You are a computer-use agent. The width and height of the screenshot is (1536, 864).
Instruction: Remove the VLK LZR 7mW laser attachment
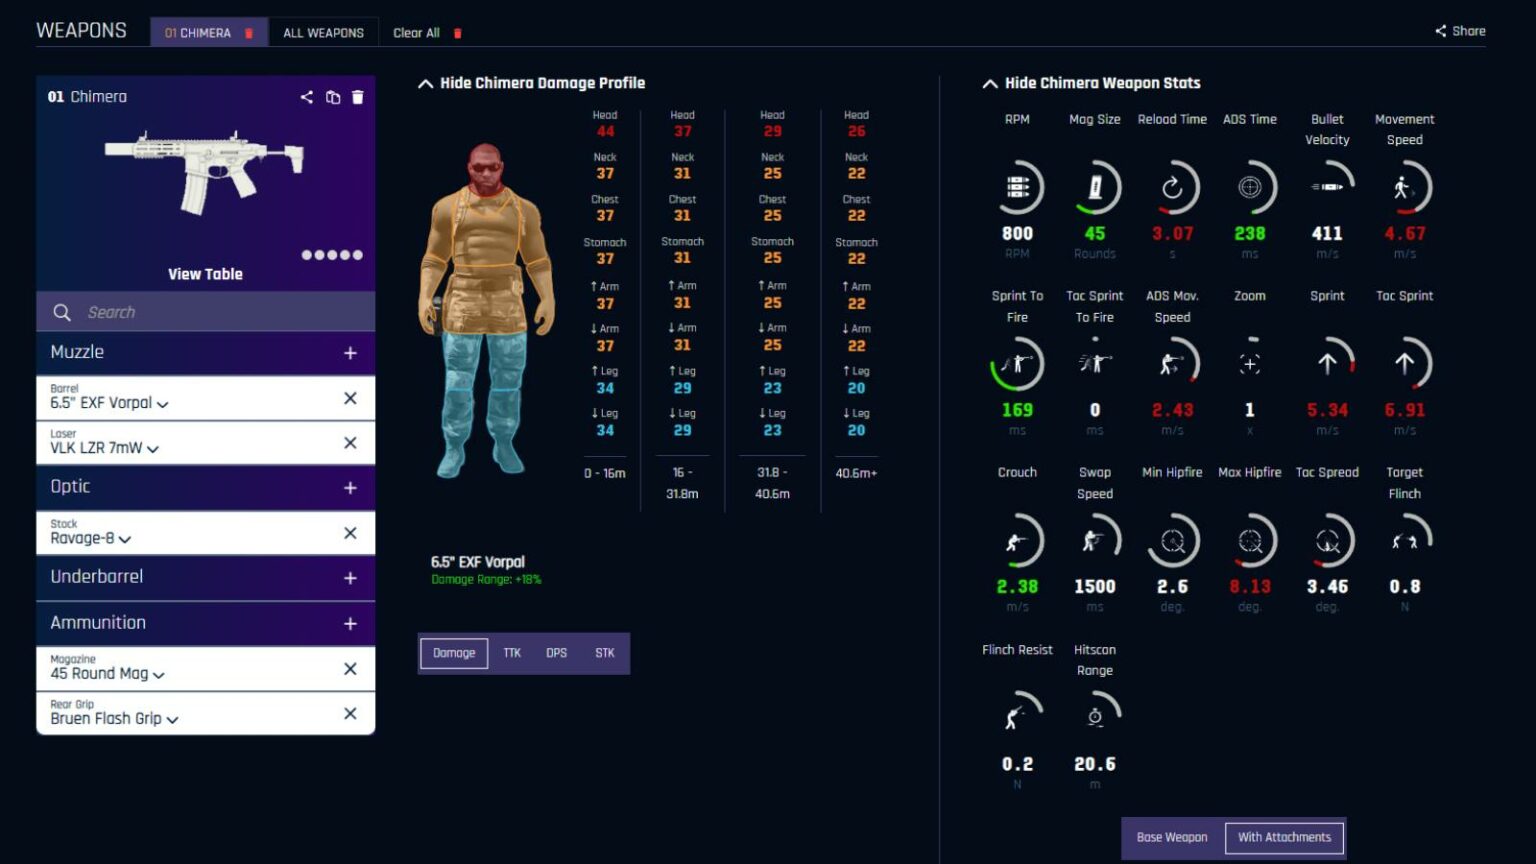(350, 443)
